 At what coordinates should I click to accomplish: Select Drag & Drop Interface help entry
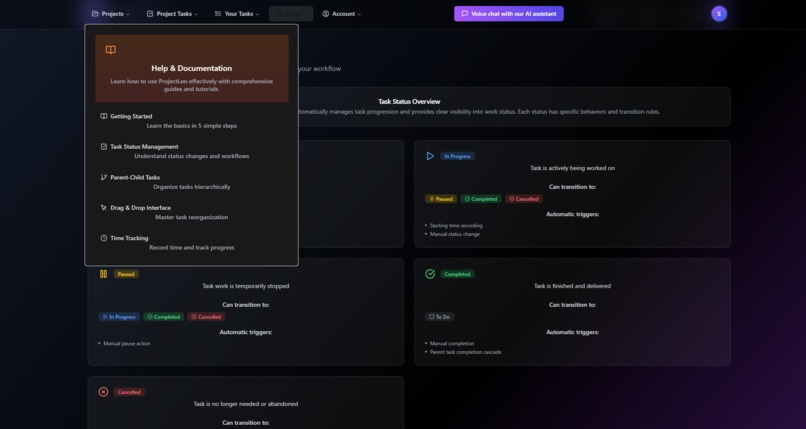[x=191, y=212]
